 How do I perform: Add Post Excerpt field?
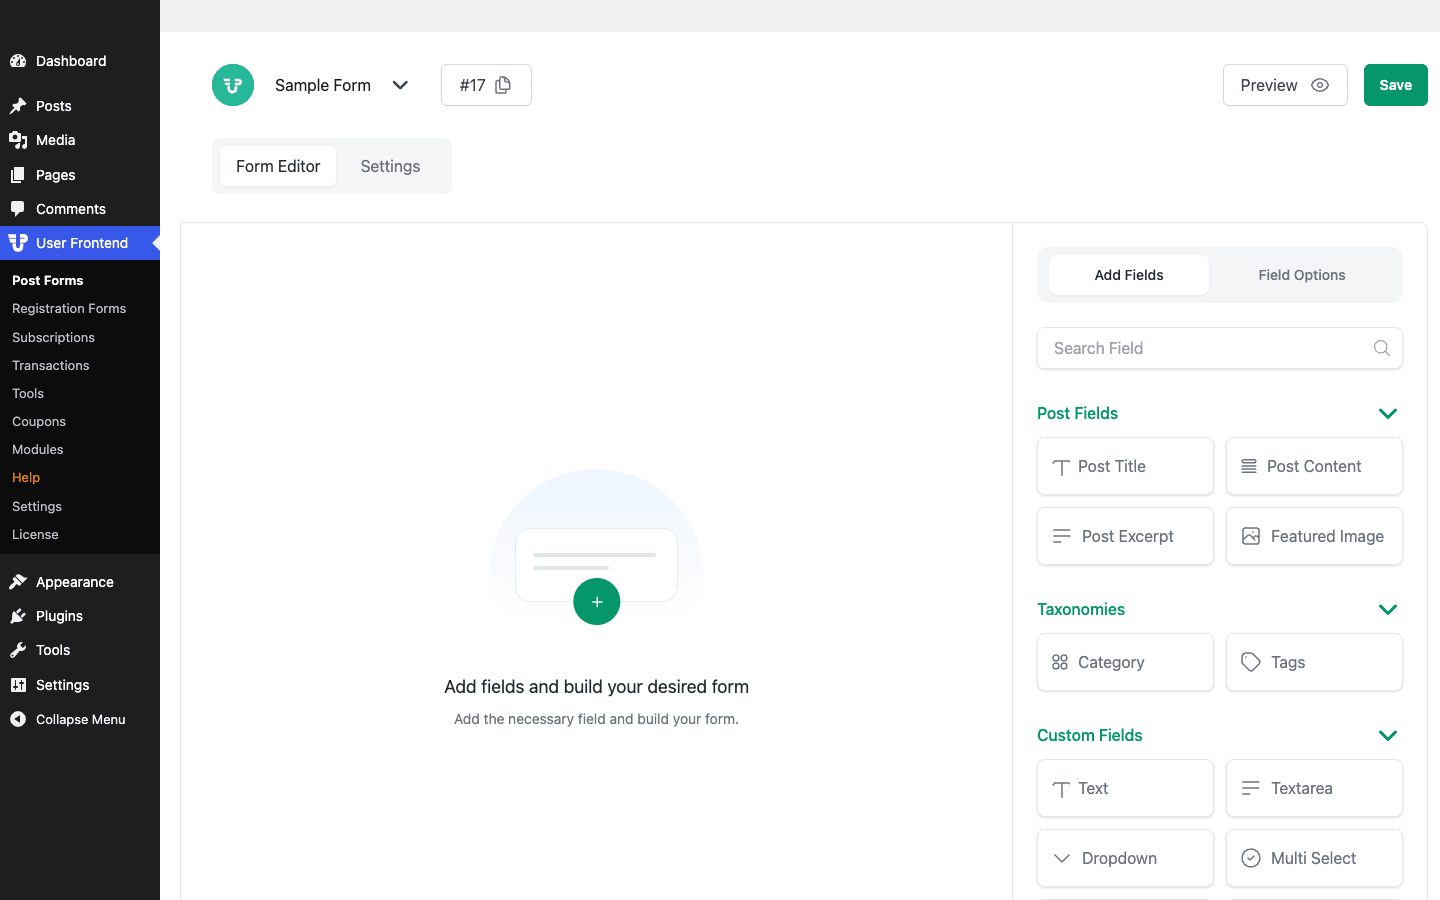coord(1125,536)
